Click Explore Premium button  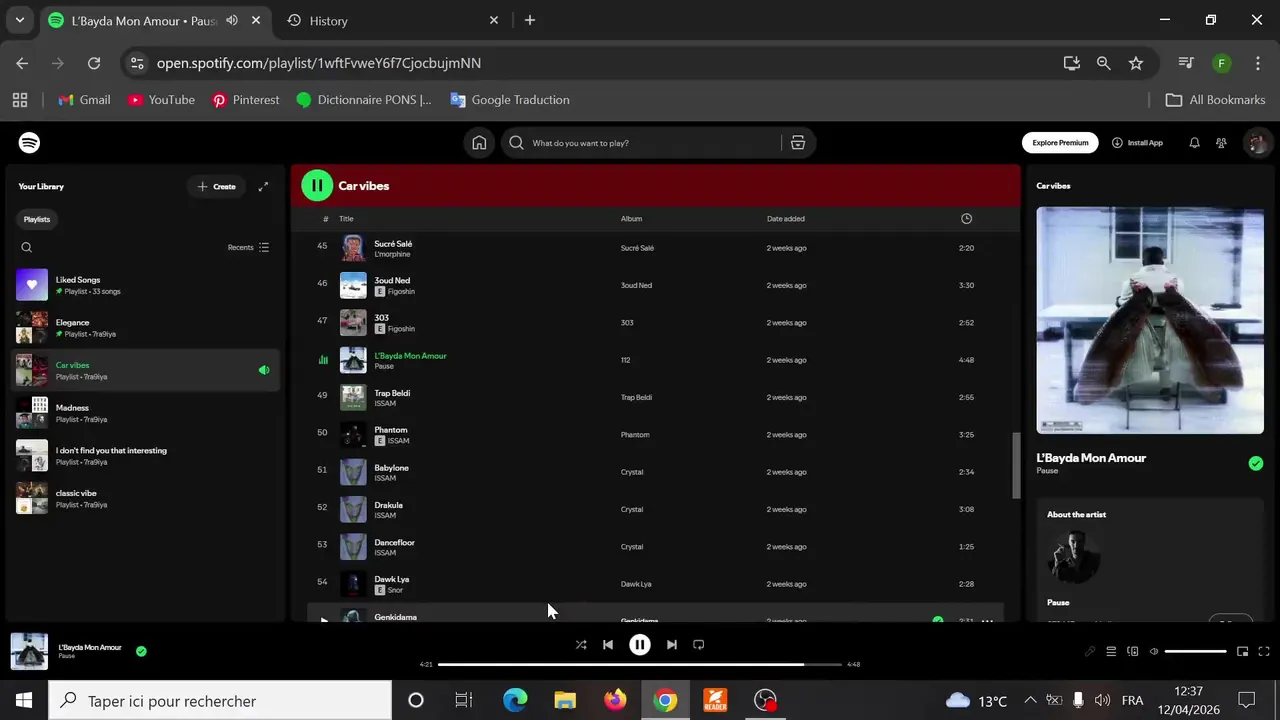pyautogui.click(x=1060, y=143)
